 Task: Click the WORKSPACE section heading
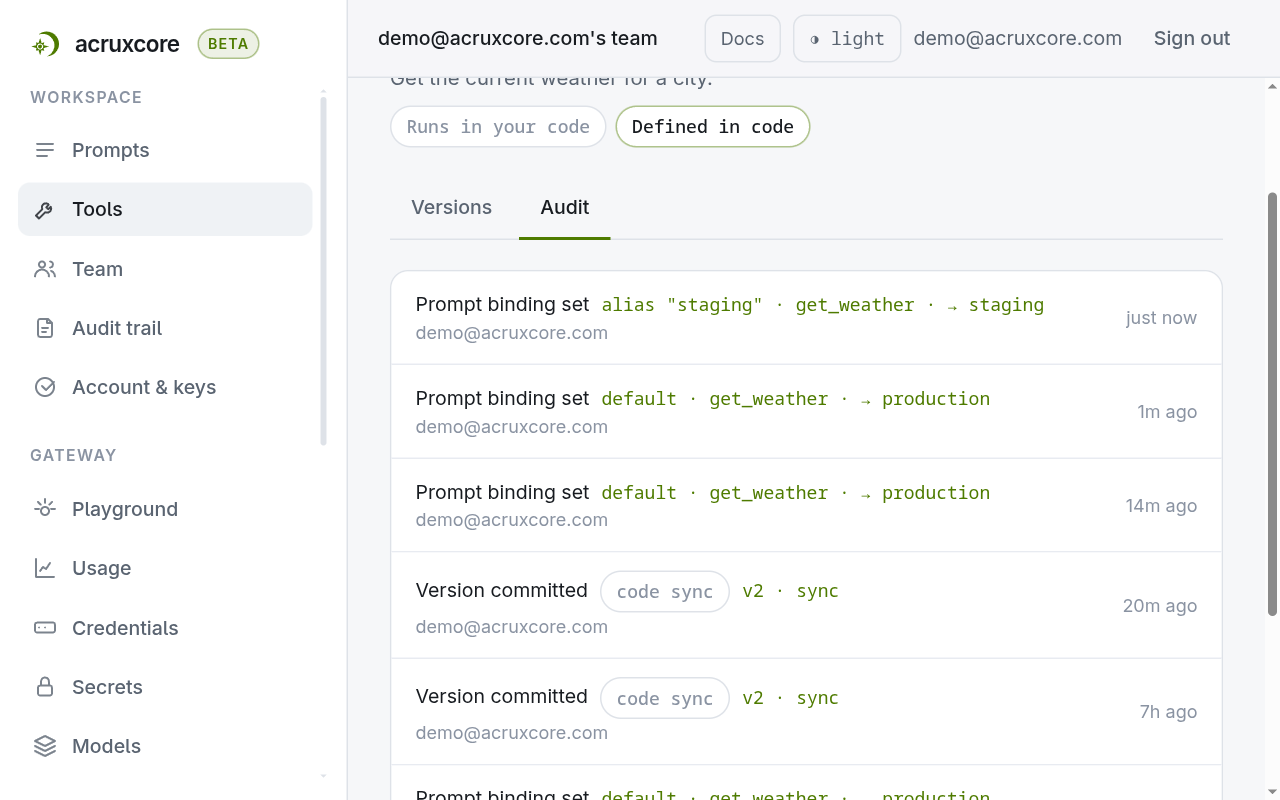click(86, 97)
